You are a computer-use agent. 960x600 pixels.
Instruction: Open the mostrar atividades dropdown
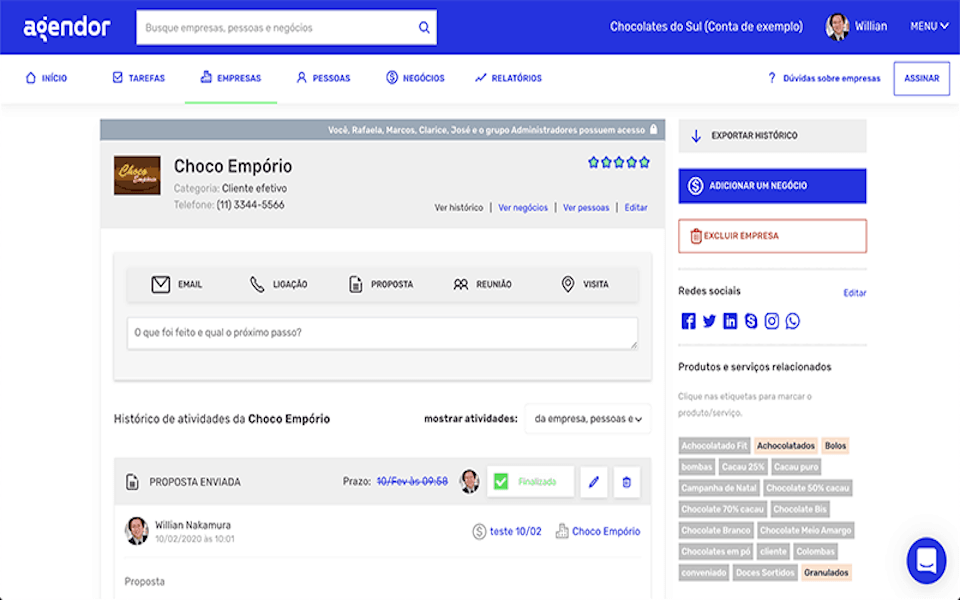point(588,419)
